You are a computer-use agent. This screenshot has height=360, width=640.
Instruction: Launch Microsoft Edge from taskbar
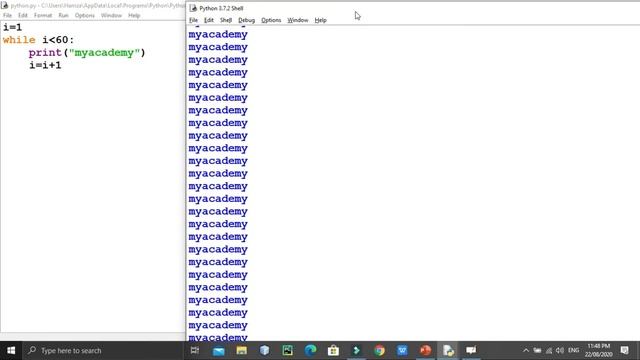(310, 350)
